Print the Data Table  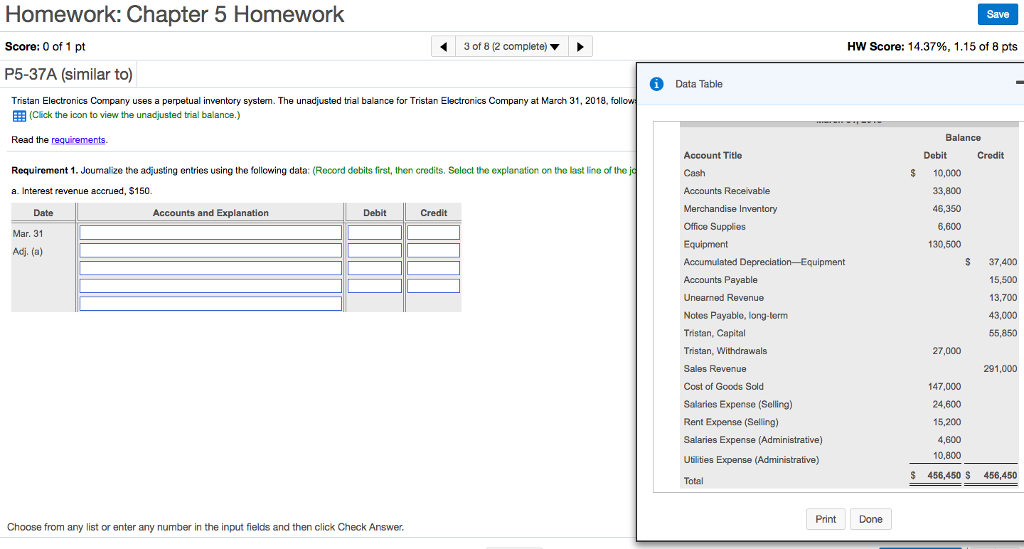825,519
